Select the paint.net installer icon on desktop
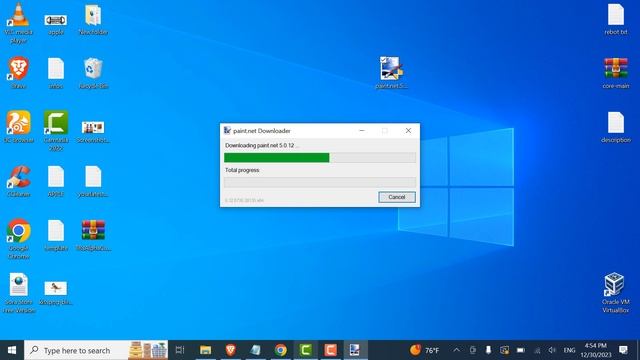Screen dimensions: 640x360 [391, 72]
